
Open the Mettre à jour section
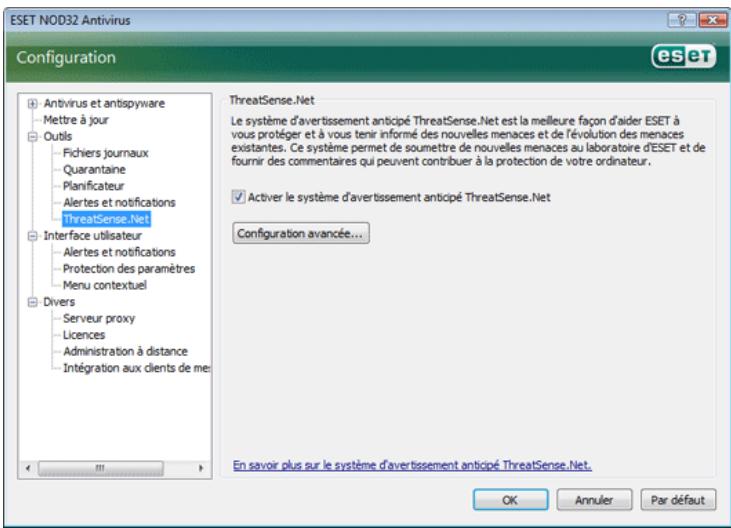pos(76,120)
